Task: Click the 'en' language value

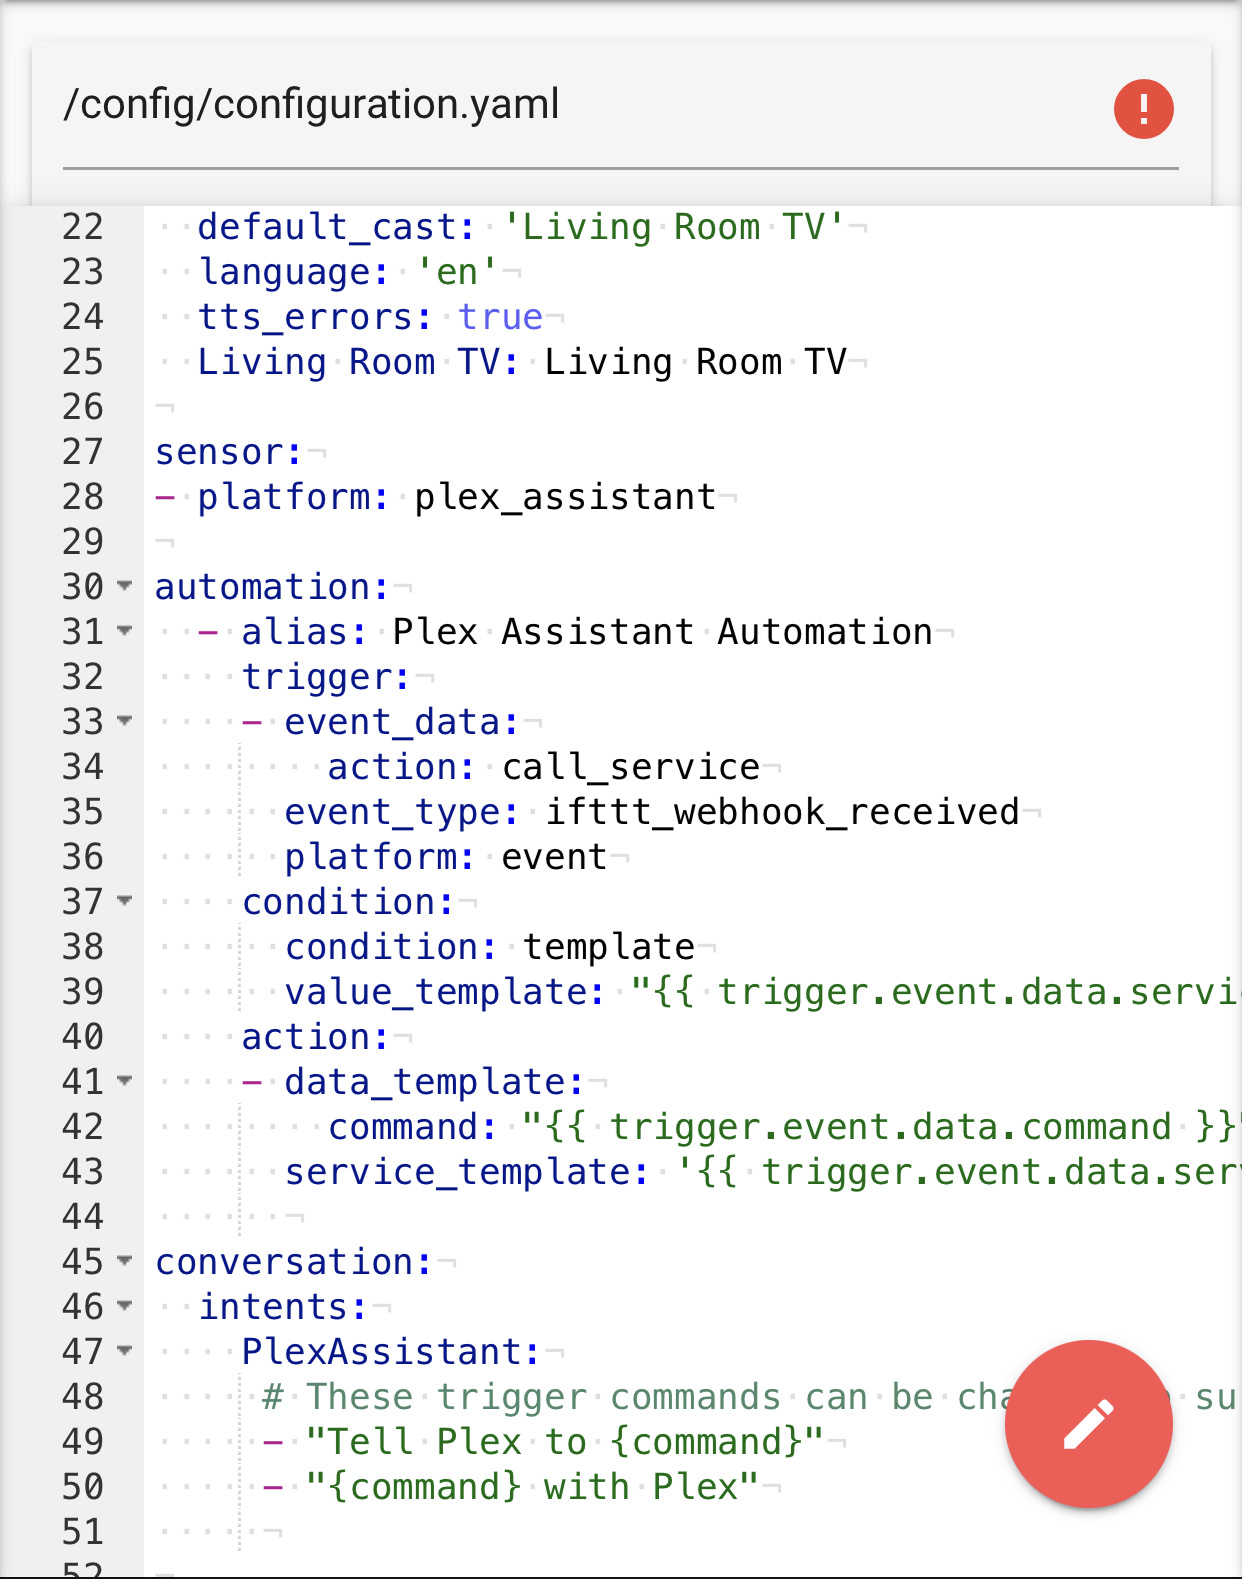Action: pos(457,272)
